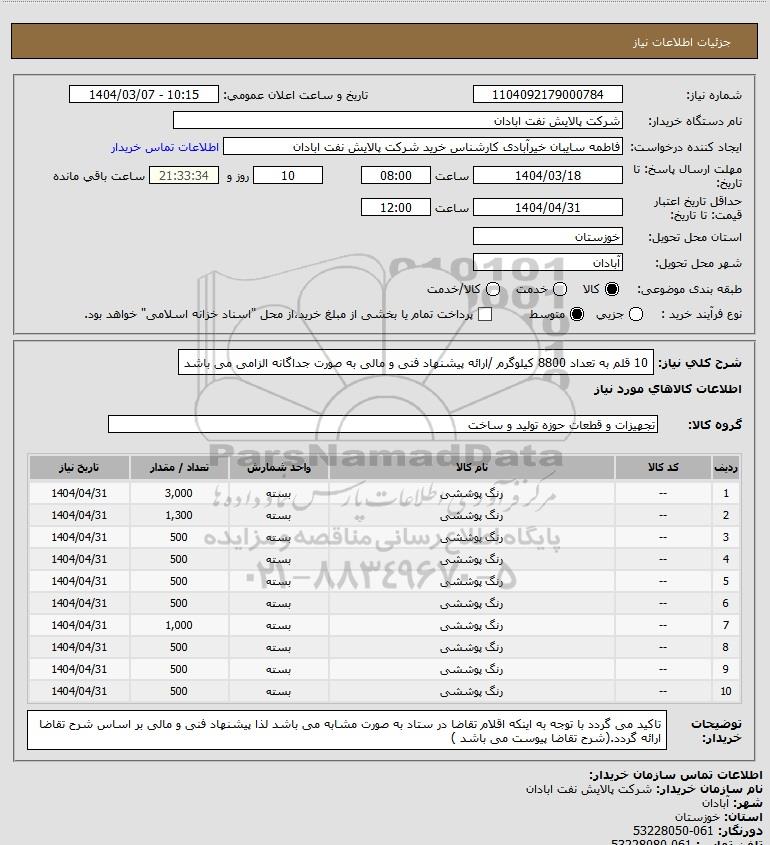The width and height of the screenshot is (770, 845).
Task: Click the deadline time field 08:00
Action: 396,175
